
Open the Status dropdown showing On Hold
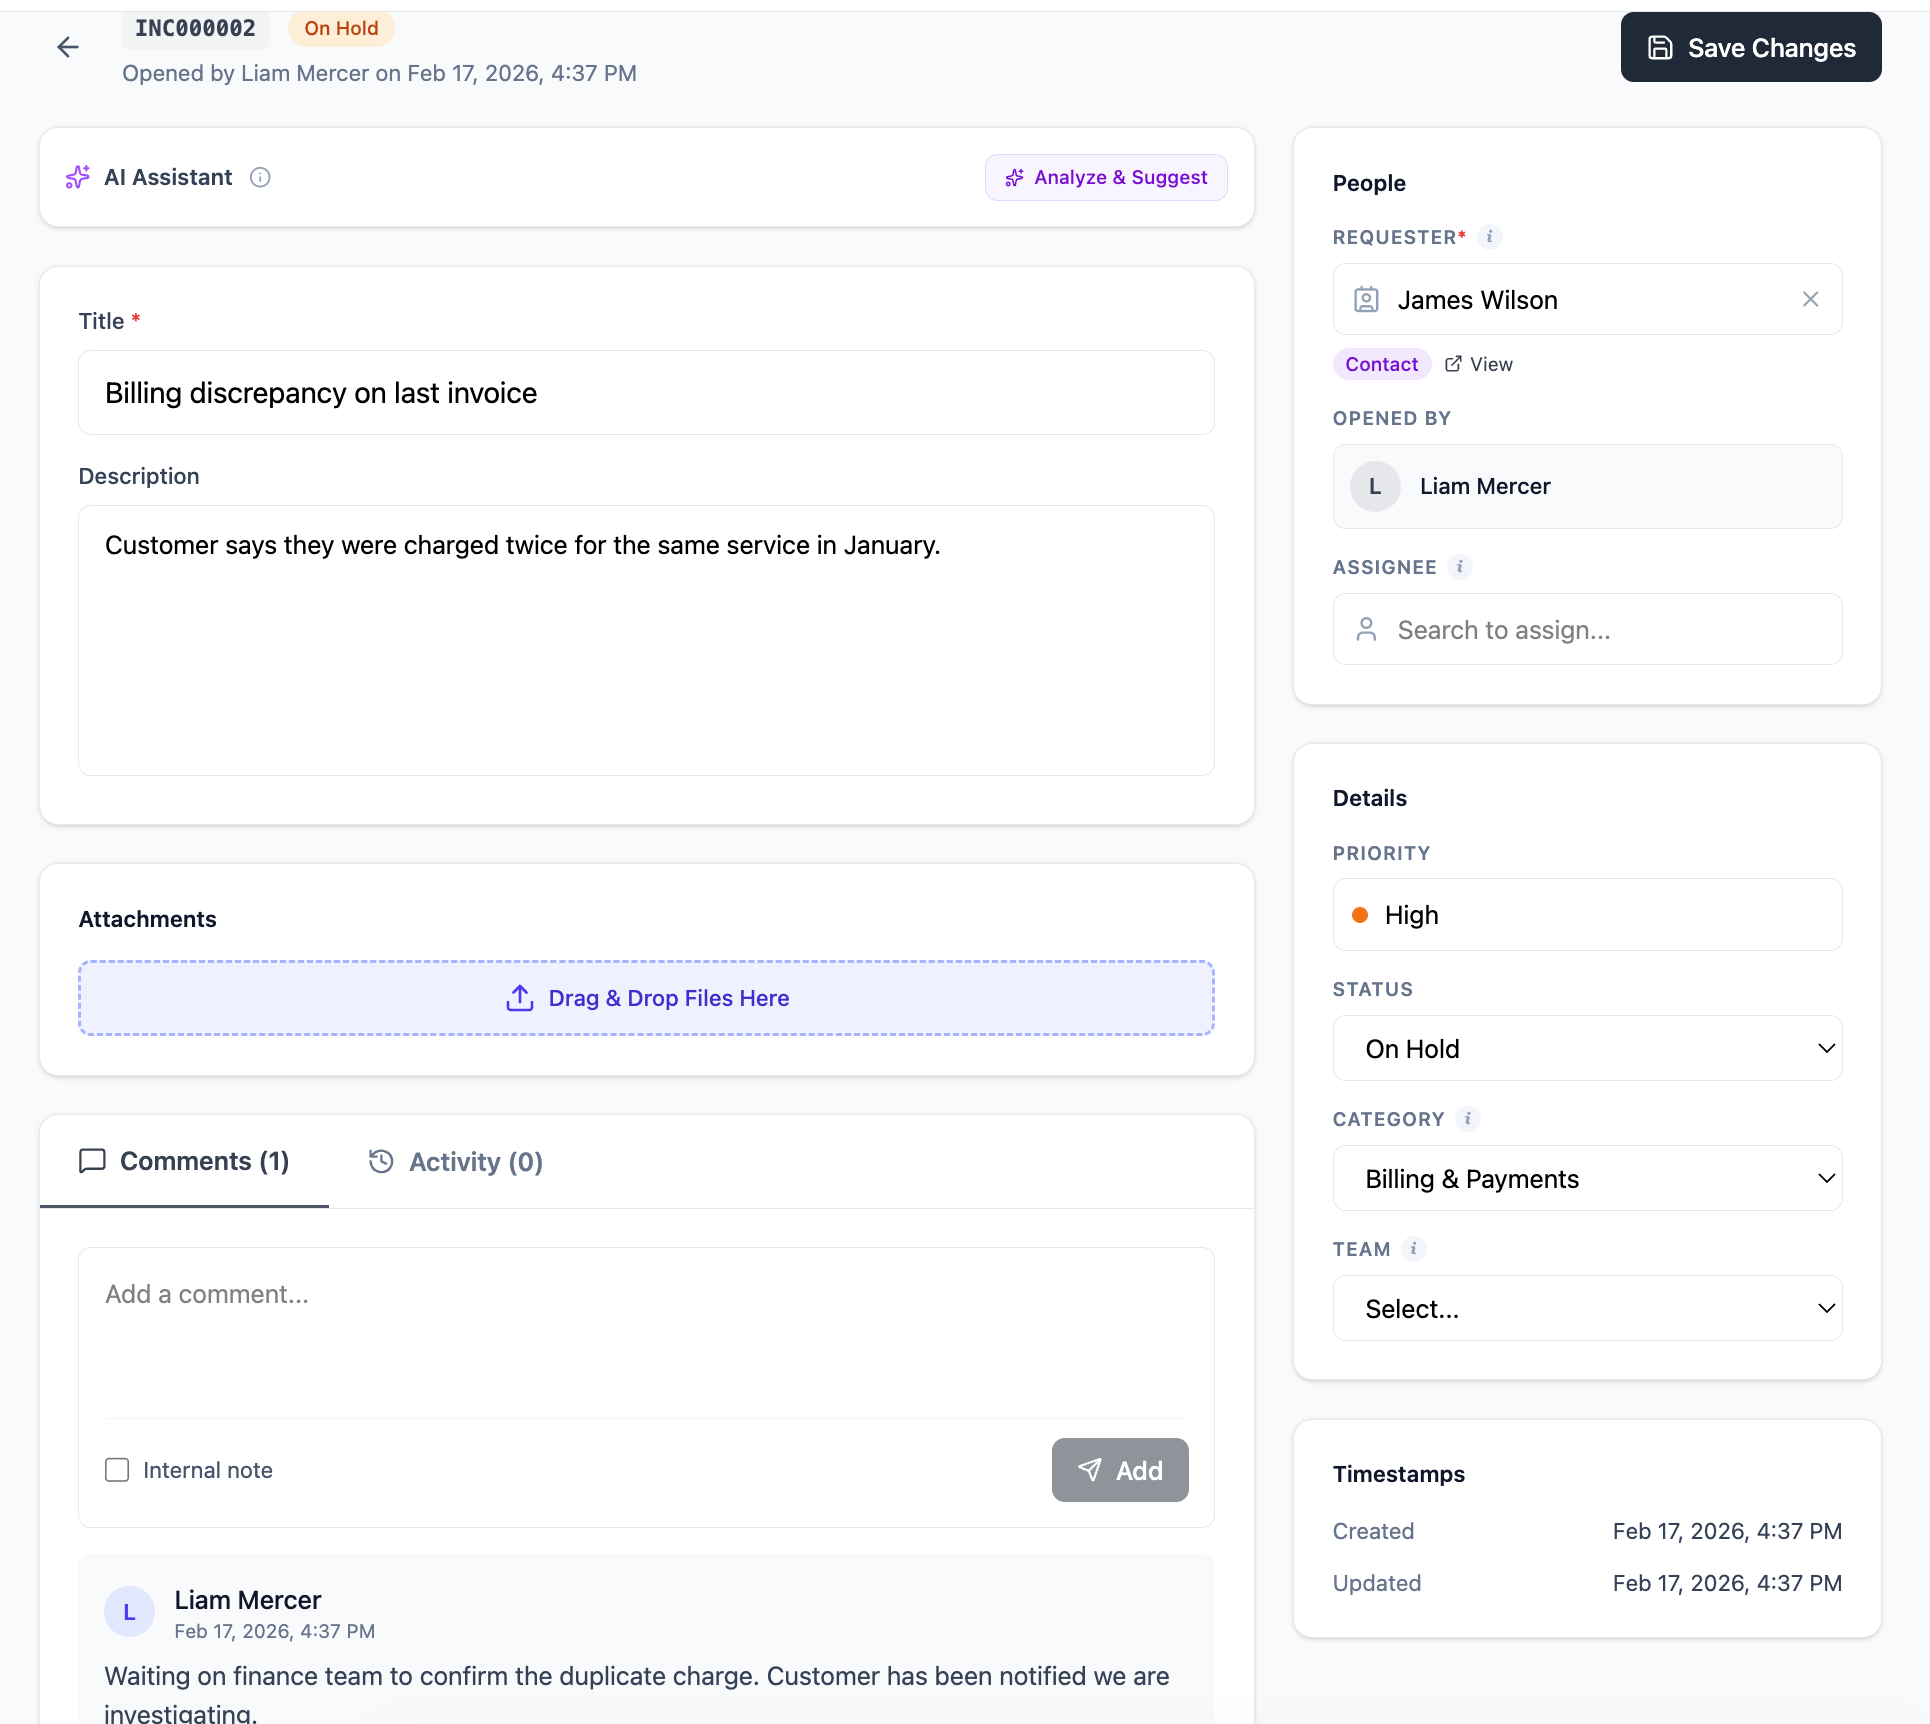tap(1586, 1048)
